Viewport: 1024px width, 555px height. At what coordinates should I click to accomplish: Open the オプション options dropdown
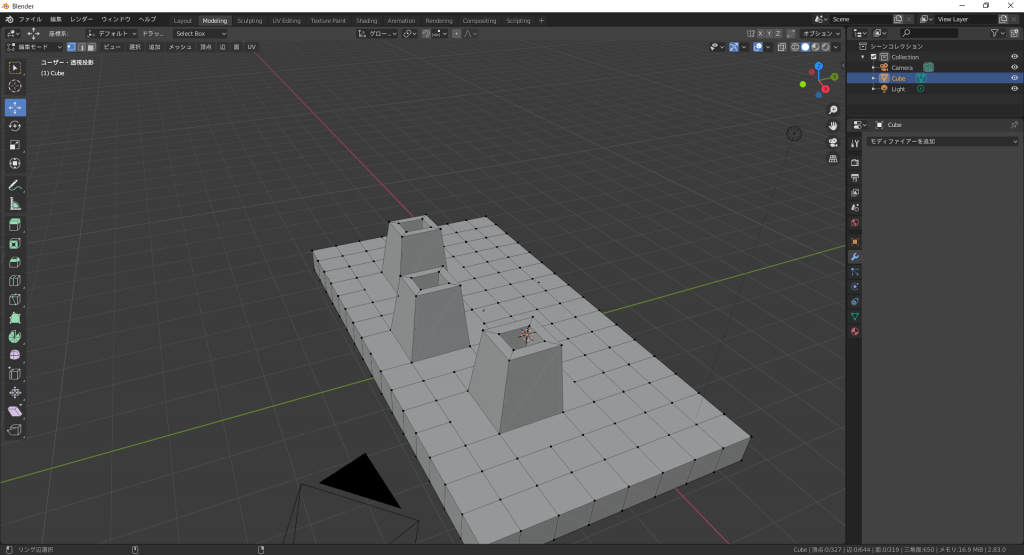pyautogui.click(x=821, y=33)
